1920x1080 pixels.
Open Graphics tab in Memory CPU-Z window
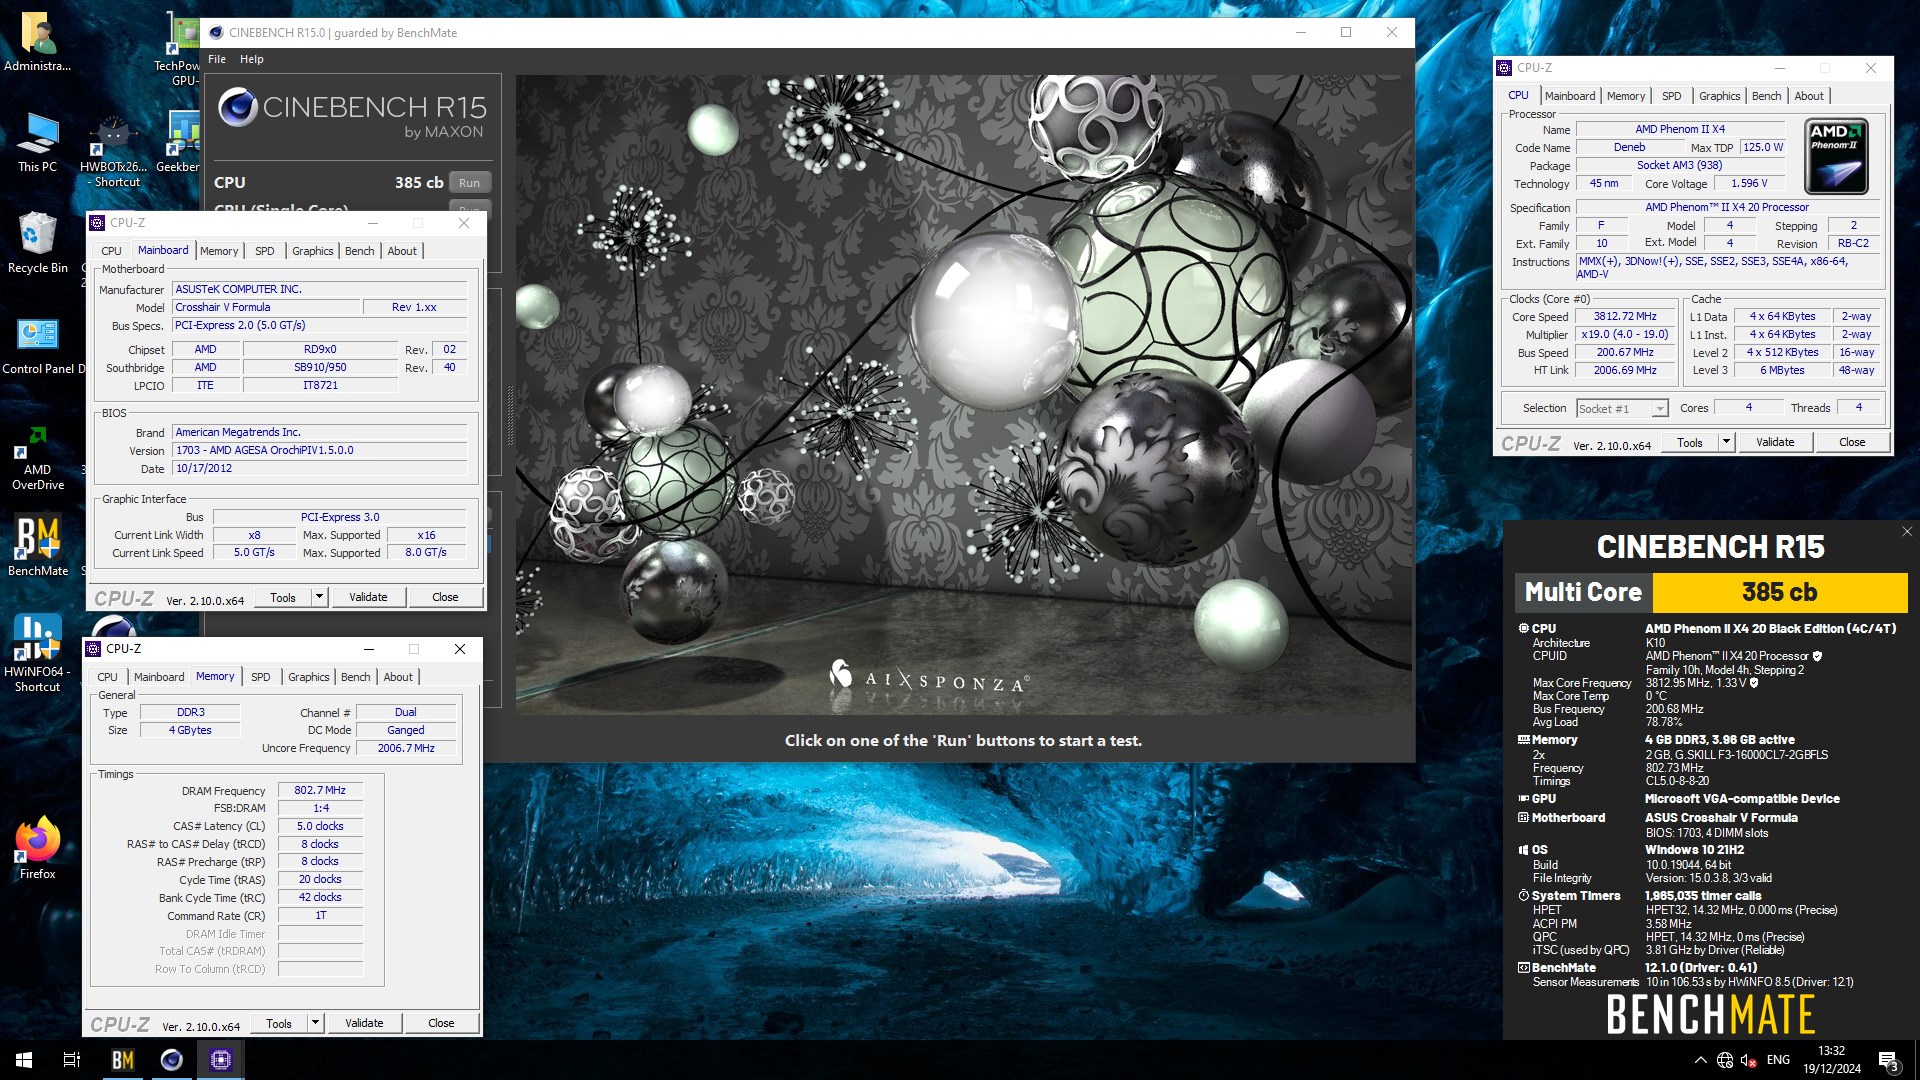pos(309,677)
